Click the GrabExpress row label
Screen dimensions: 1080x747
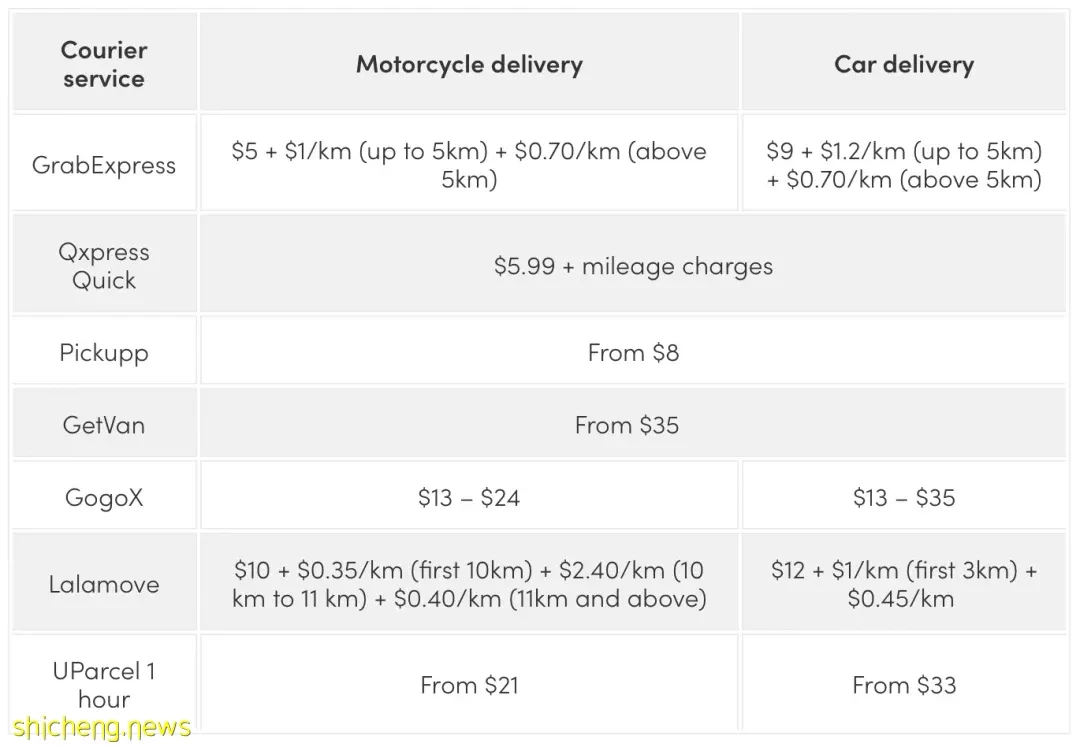104,164
